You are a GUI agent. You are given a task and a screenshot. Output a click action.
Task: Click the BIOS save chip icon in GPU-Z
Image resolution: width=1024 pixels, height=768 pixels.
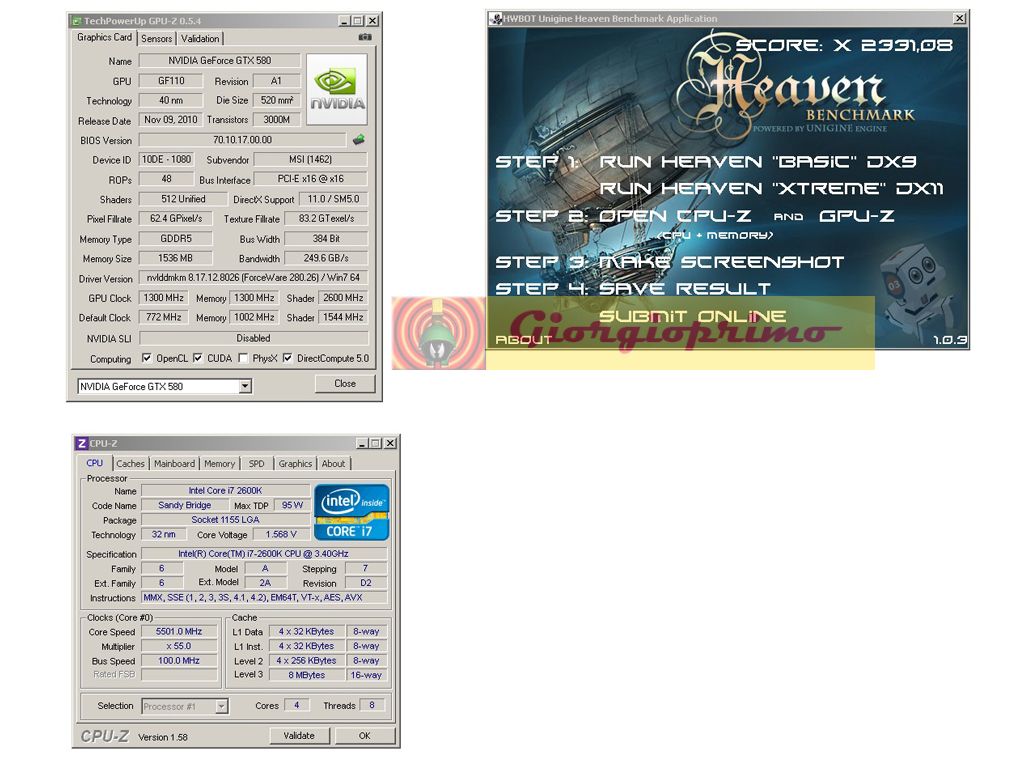(x=359, y=139)
